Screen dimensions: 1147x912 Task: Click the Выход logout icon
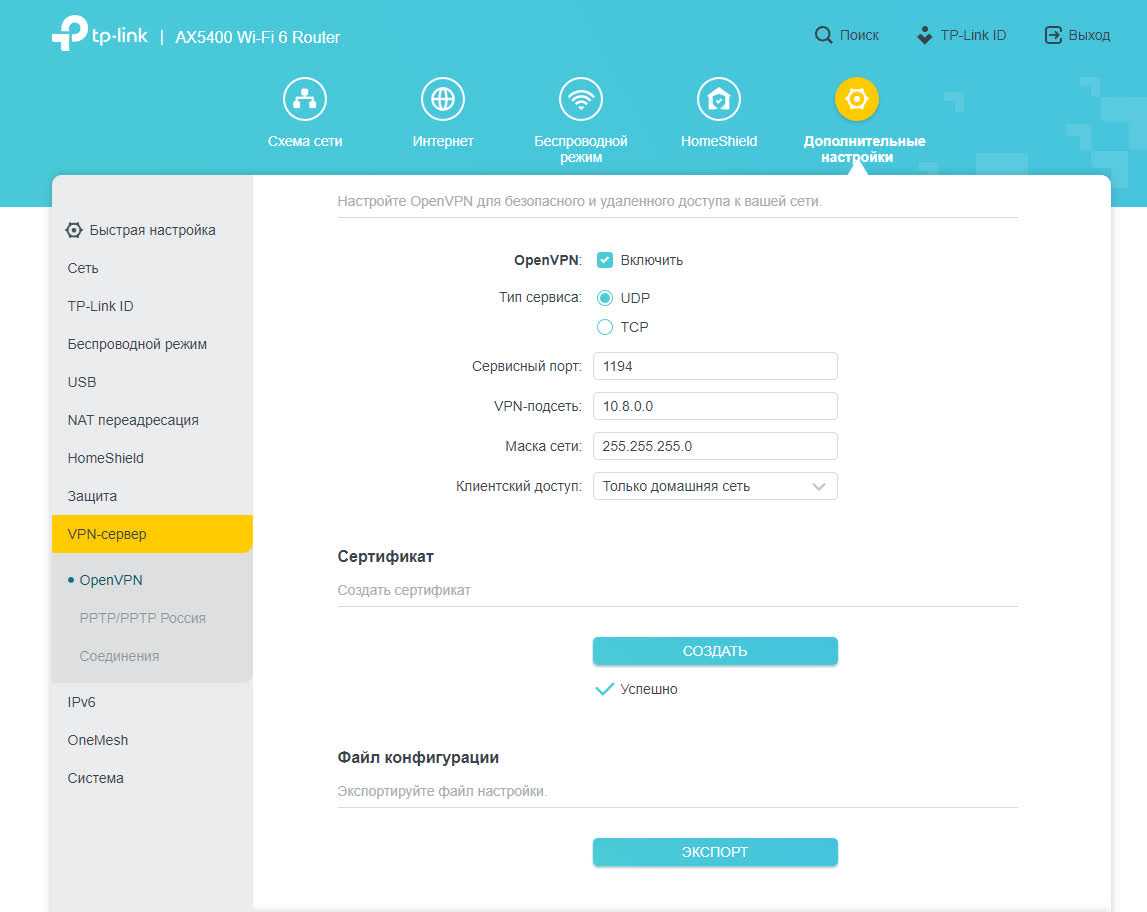[x=1053, y=35]
